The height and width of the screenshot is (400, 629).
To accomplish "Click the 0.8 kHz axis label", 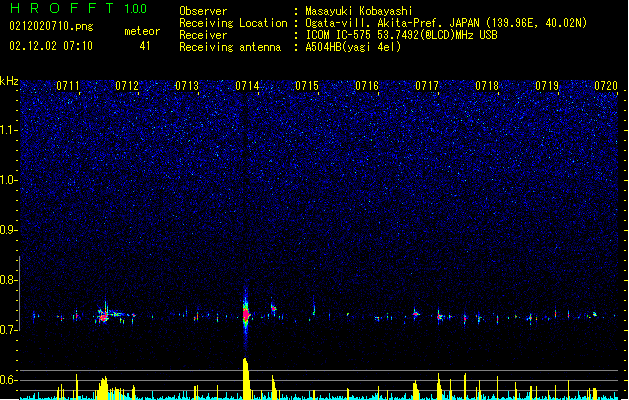I will (x=8, y=280).
